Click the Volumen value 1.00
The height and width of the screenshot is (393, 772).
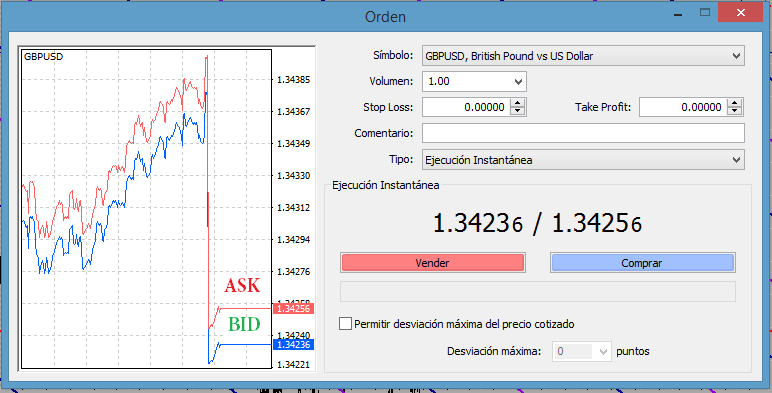[x=439, y=82]
